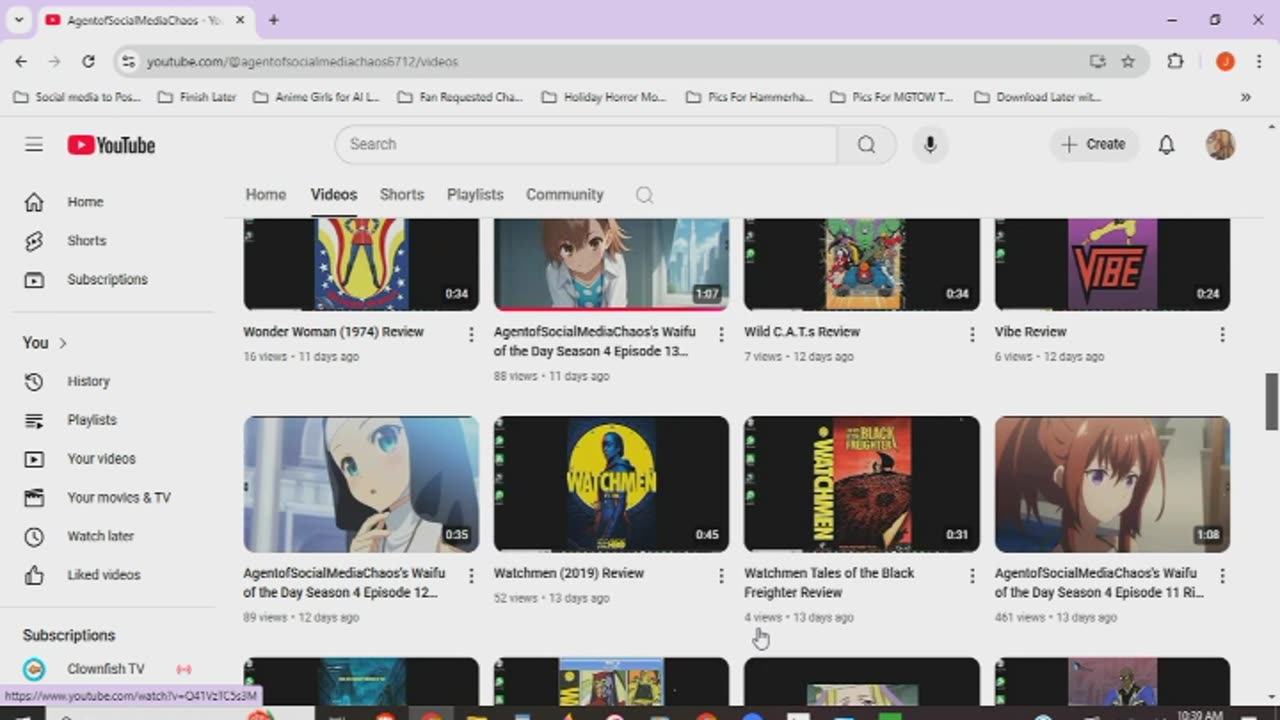
Task: Open Wonder Woman (1974) Review title
Action: (333, 332)
